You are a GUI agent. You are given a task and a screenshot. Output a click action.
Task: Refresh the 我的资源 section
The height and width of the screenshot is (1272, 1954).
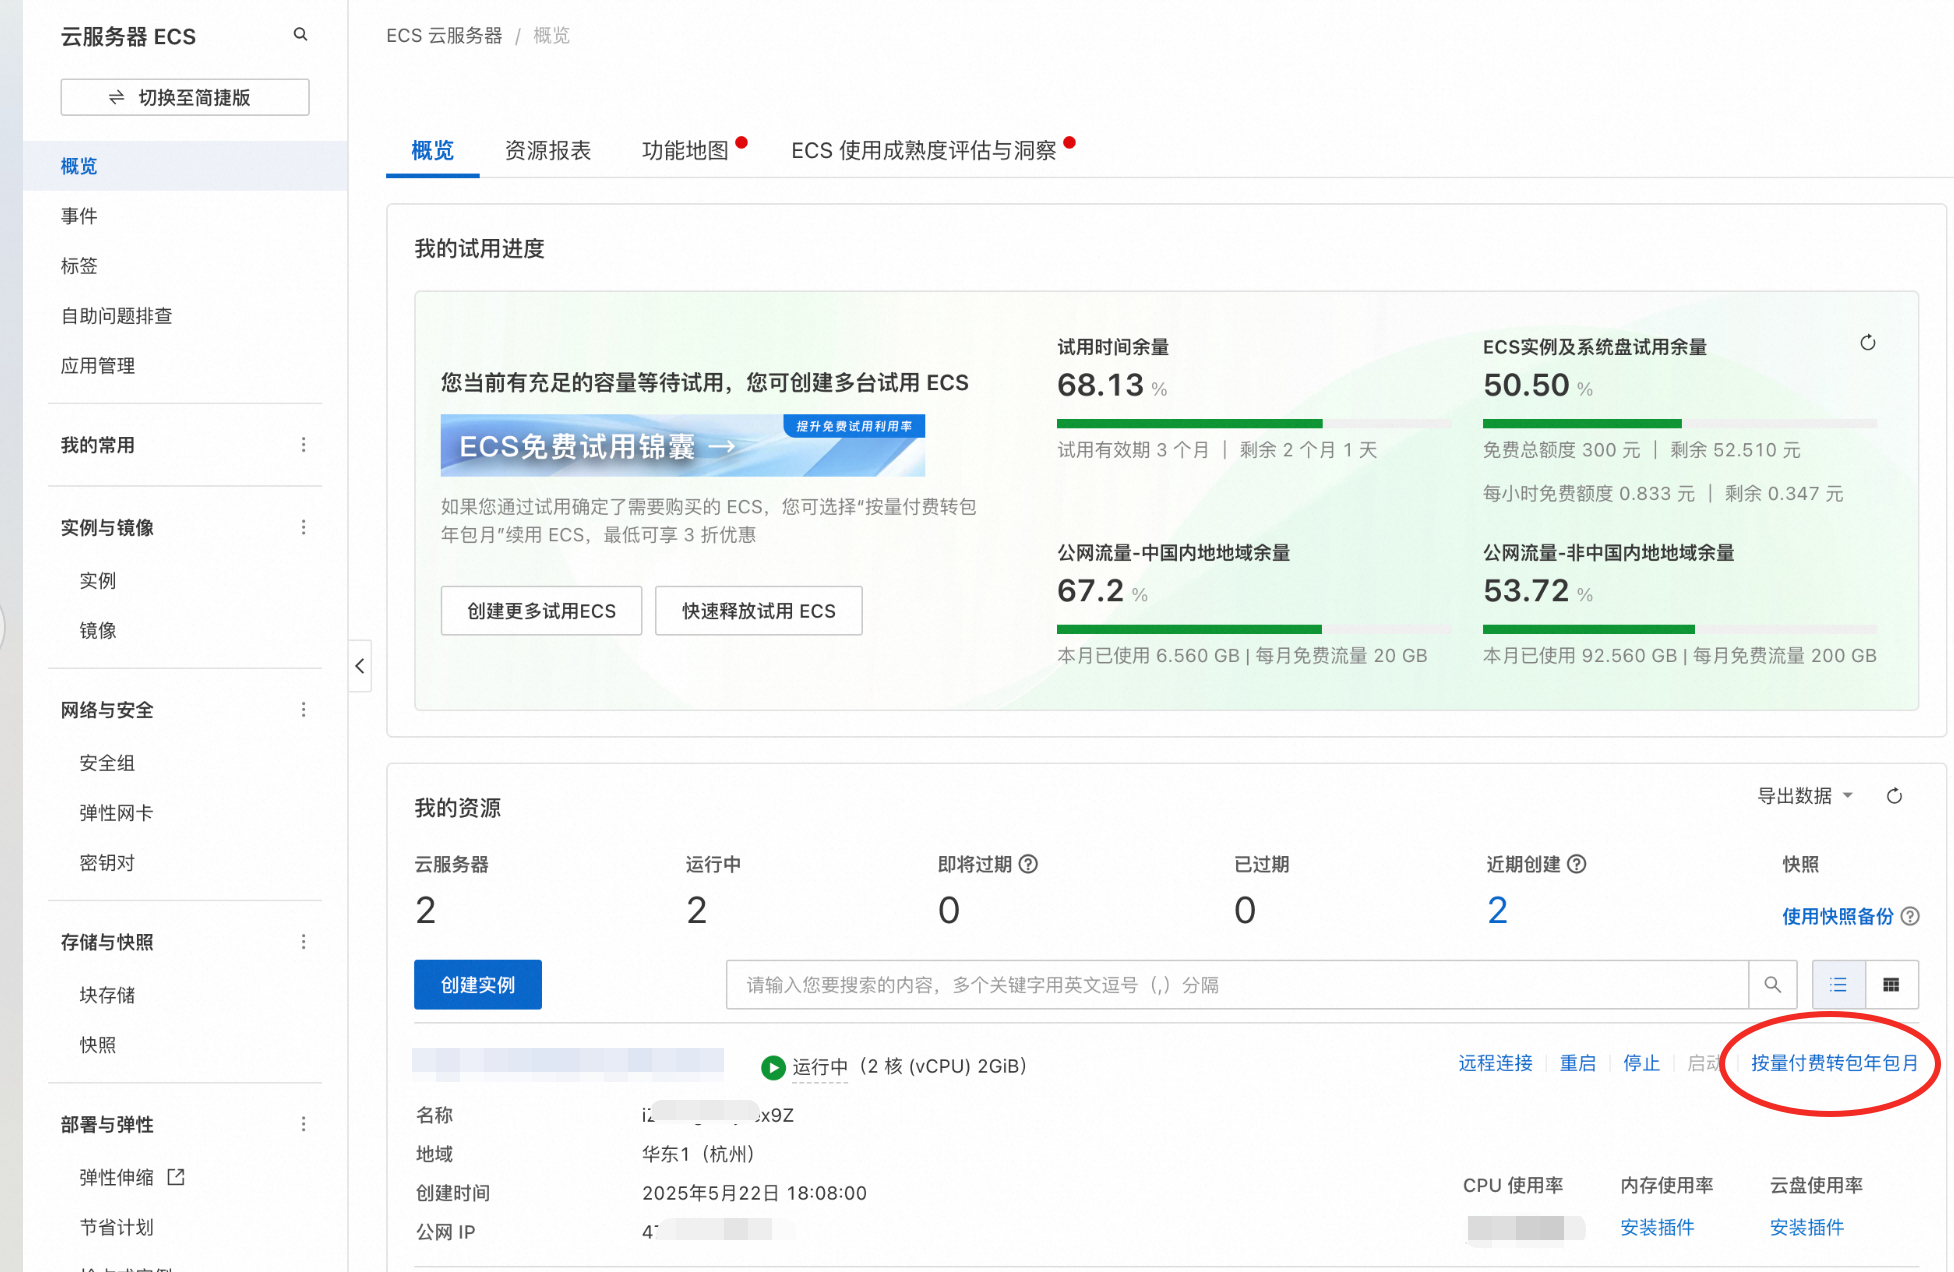(1894, 796)
